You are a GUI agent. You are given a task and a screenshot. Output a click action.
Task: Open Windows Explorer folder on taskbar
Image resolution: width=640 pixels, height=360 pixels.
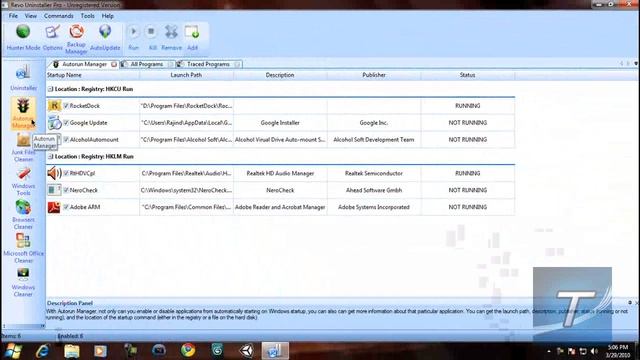click(71, 351)
